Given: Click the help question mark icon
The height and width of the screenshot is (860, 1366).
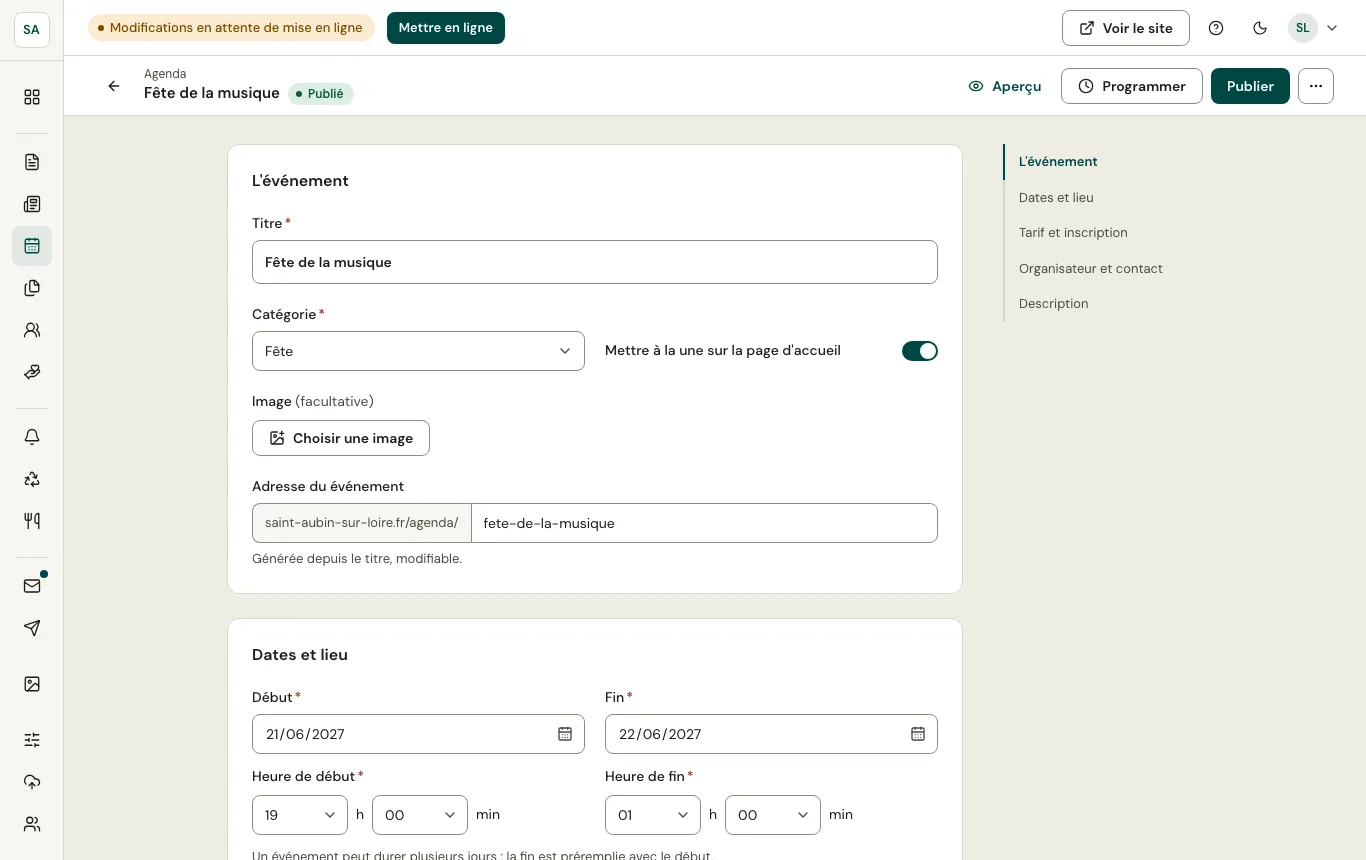Looking at the screenshot, I should (x=1216, y=28).
